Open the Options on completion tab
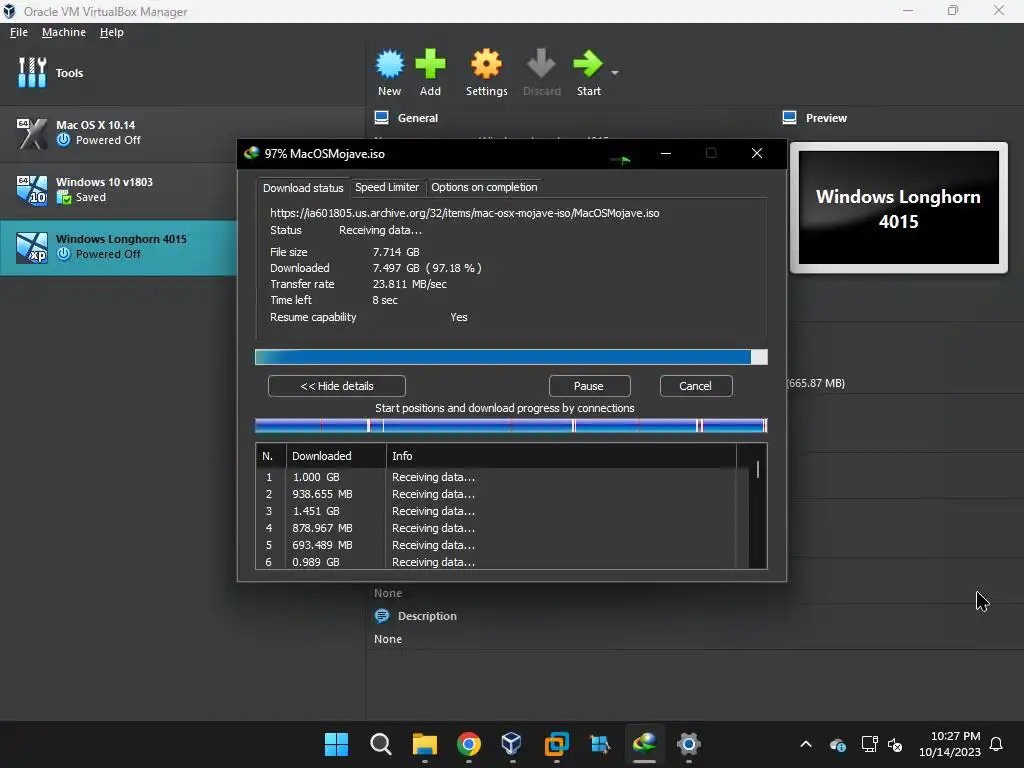1024x768 pixels. 484,187
